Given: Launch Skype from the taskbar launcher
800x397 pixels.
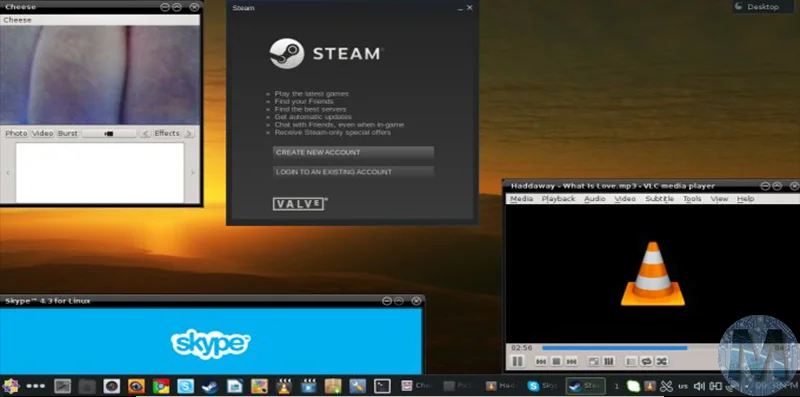Looking at the screenshot, I should [x=185, y=386].
